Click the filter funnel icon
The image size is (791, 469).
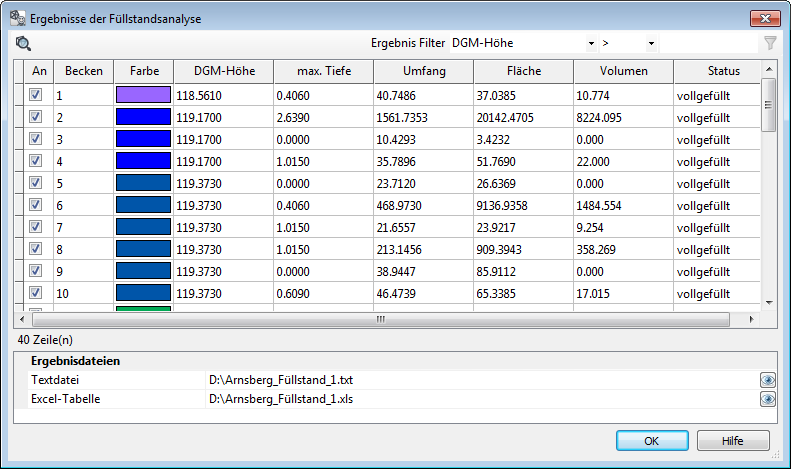pos(770,43)
